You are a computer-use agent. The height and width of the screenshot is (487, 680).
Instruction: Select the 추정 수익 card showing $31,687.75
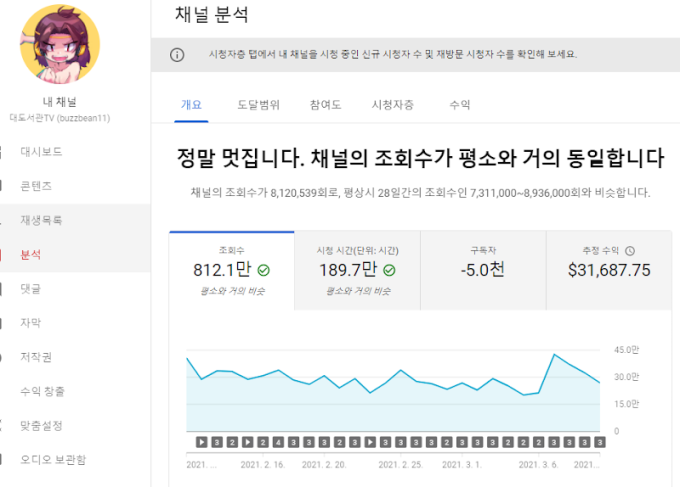608,270
